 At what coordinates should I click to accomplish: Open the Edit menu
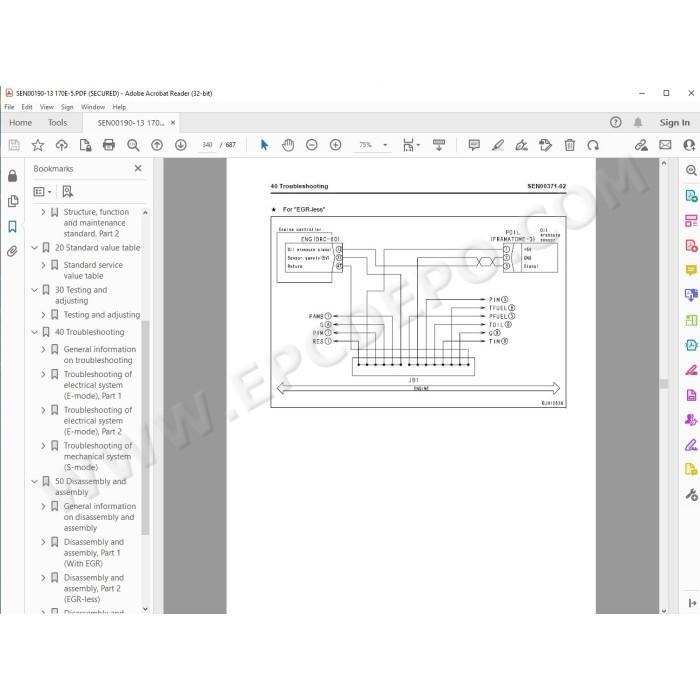27,107
